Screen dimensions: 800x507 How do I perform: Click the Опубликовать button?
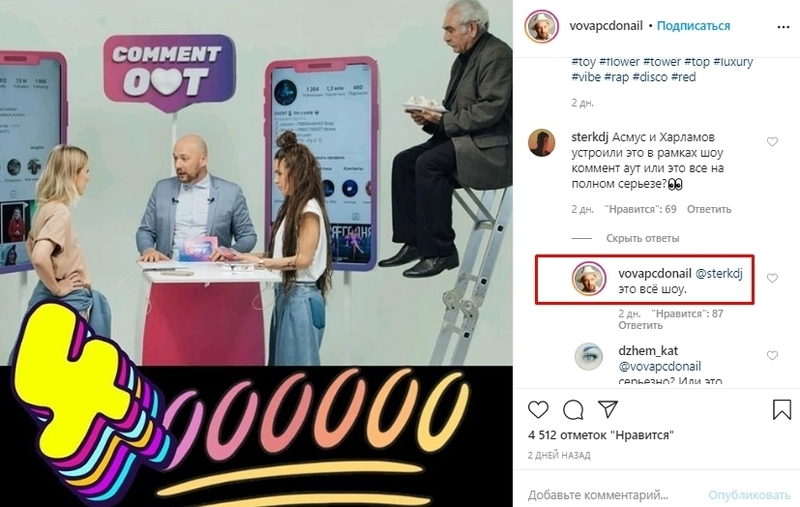(x=749, y=495)
